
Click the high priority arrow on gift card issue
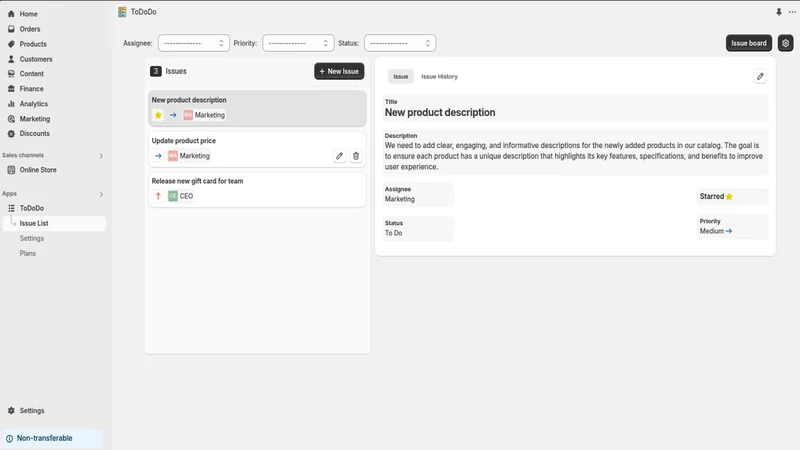[x=158, y=196]
